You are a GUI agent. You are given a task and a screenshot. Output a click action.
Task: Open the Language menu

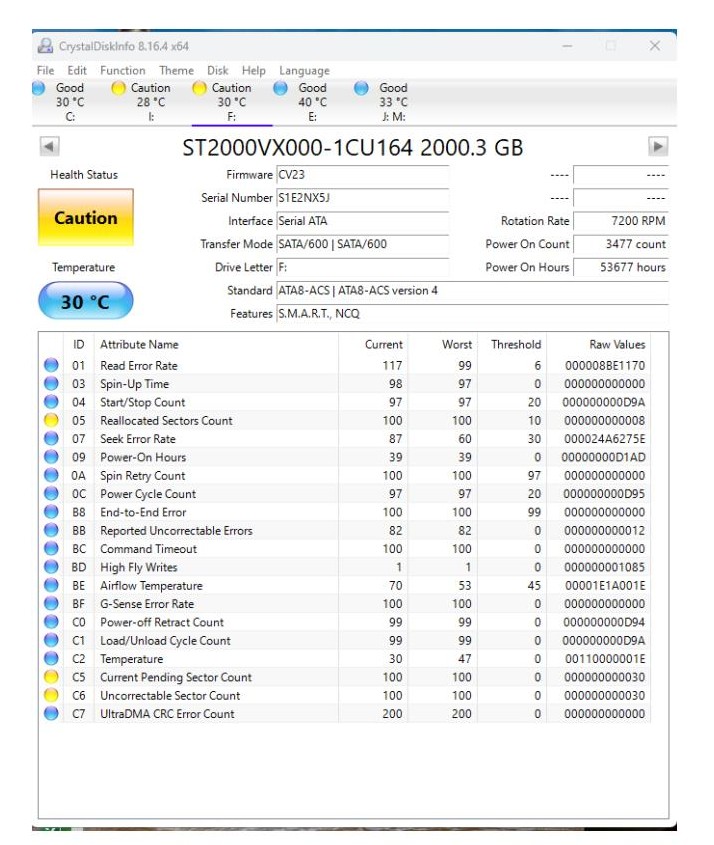coord(304,71)
